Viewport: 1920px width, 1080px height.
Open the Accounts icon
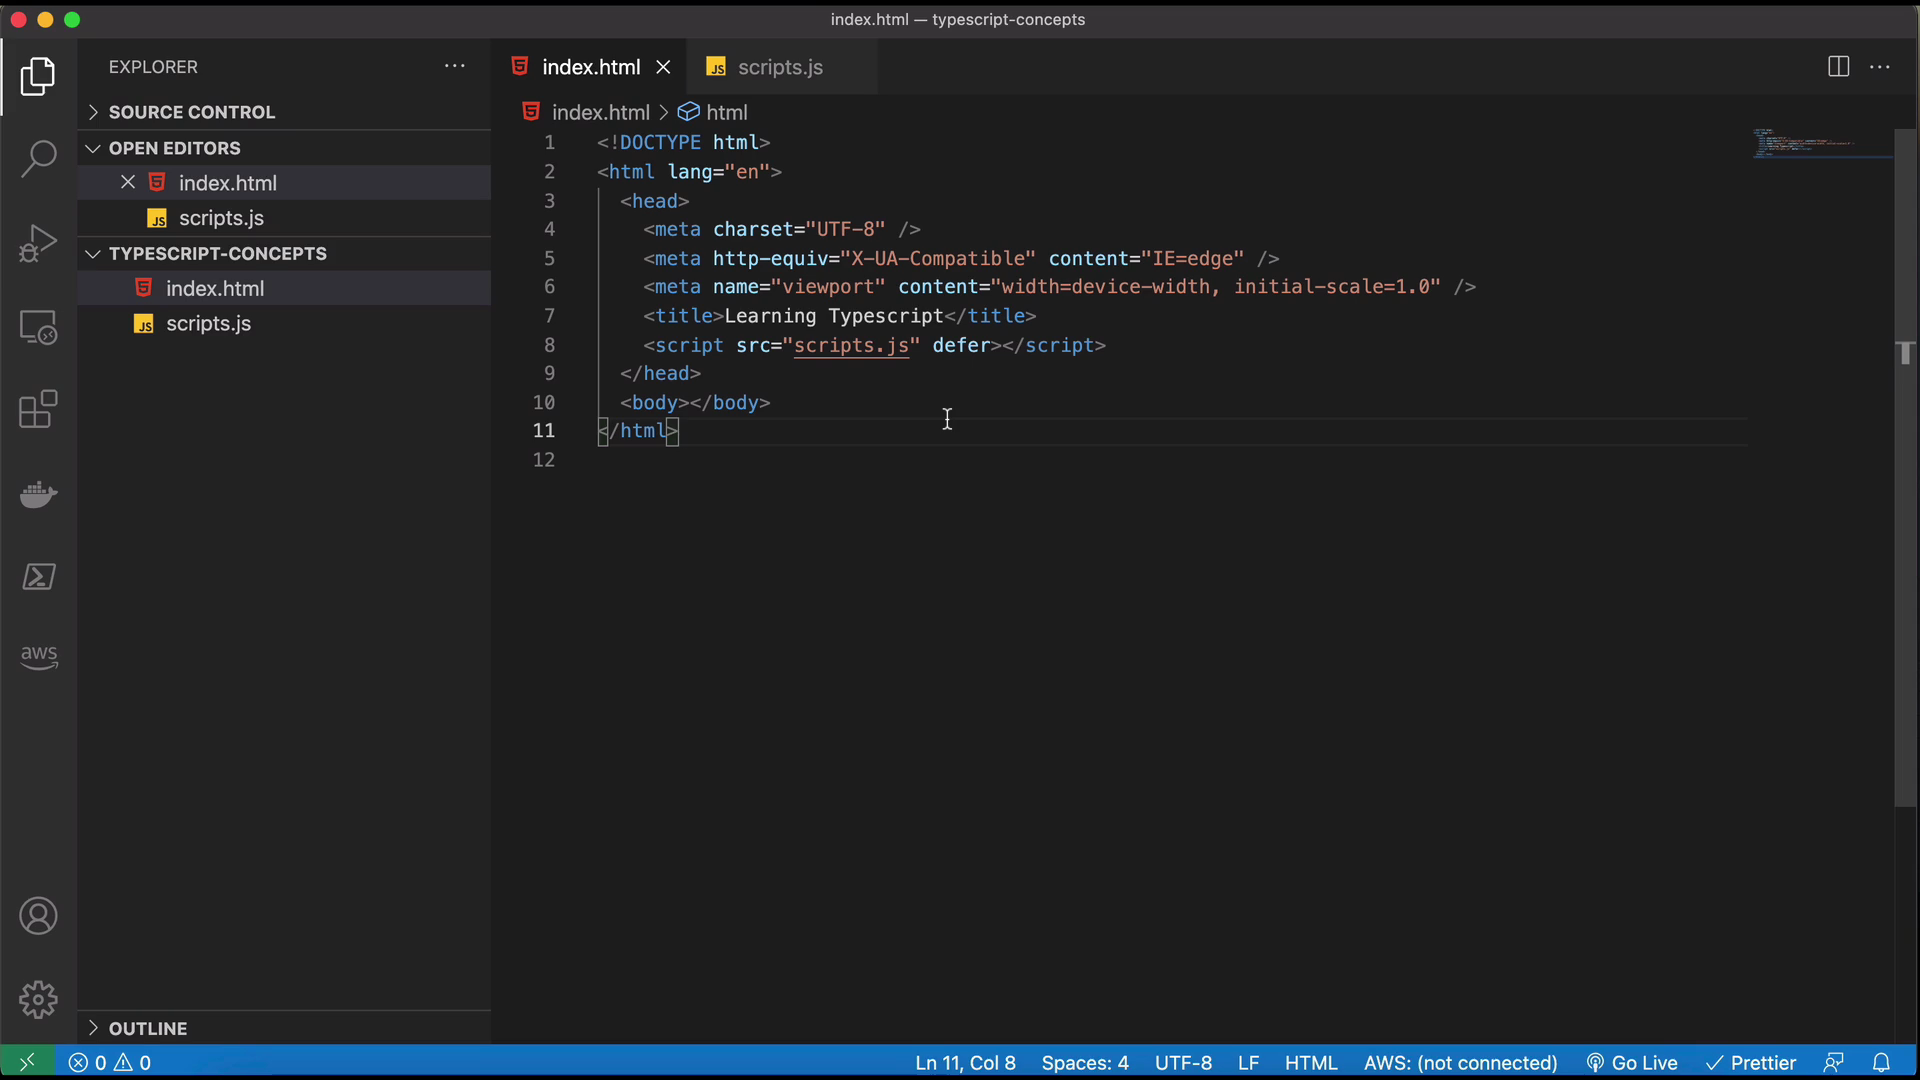tap(38, 916)
